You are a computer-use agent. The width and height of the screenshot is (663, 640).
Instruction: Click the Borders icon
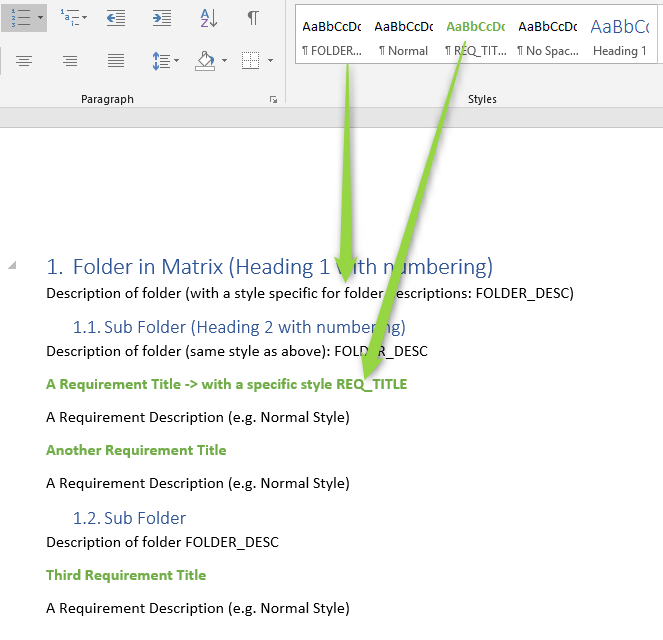point(250,61)
